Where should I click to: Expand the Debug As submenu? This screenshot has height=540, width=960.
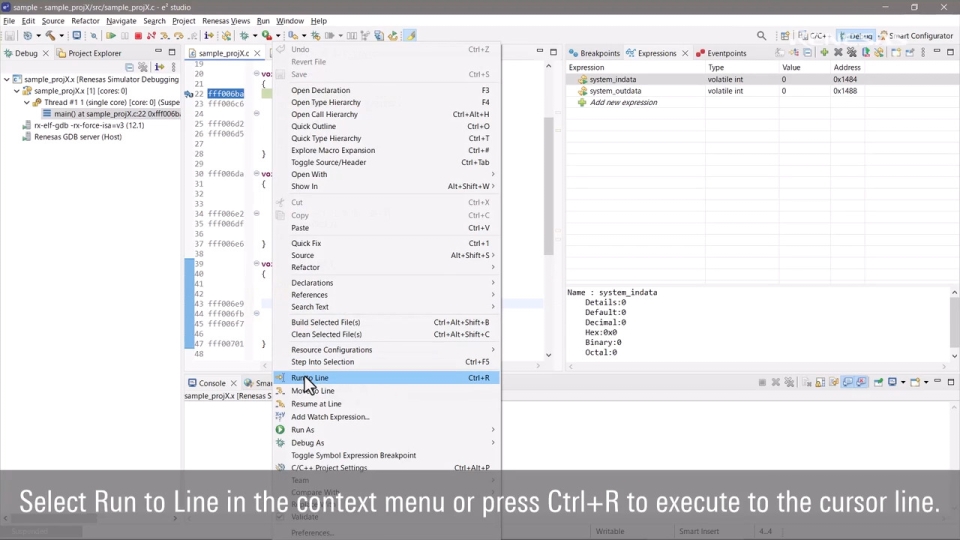point(387,443)
